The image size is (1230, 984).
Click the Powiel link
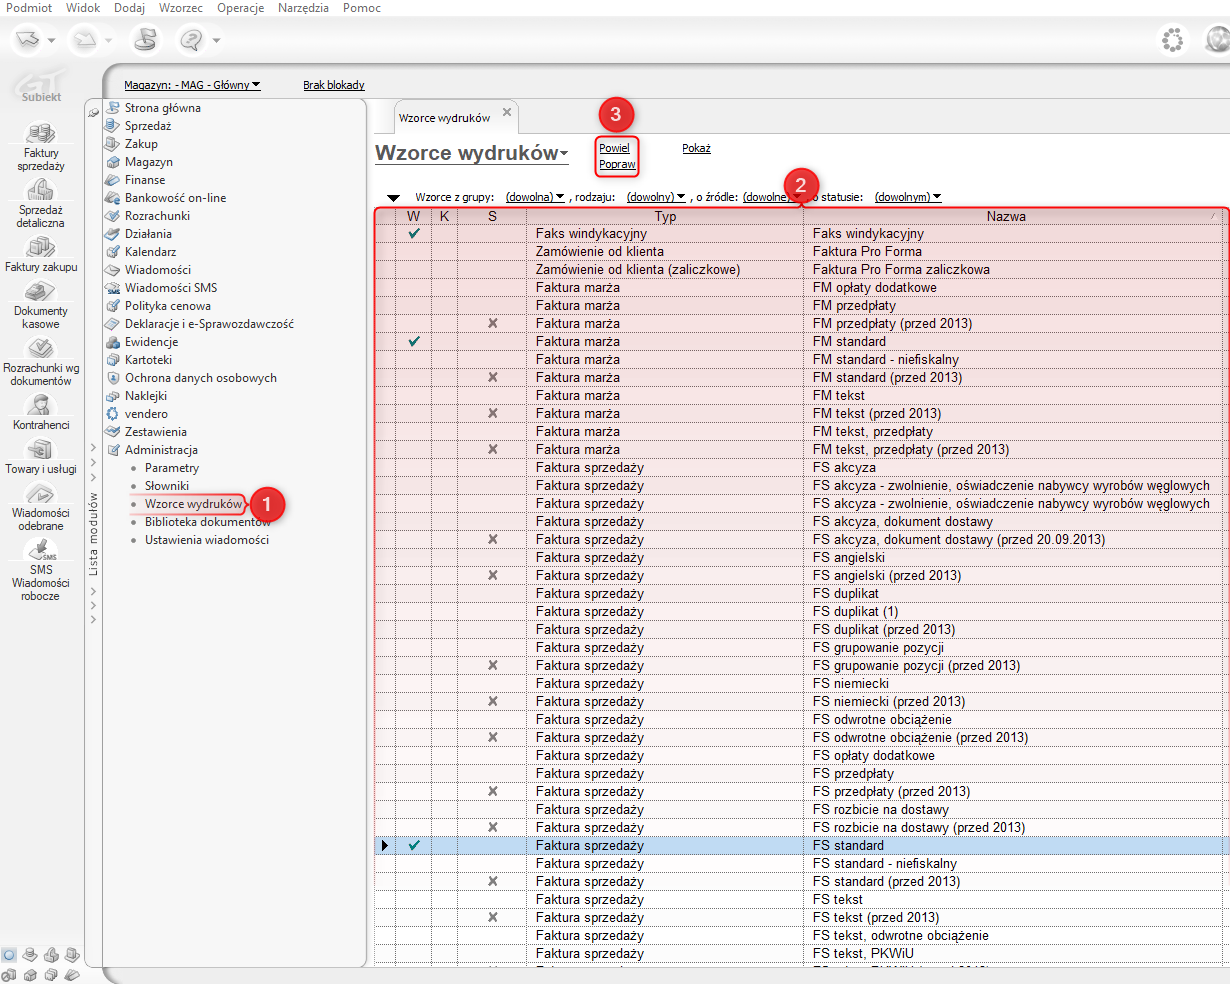pyautogui.click(x=614, y=148)
